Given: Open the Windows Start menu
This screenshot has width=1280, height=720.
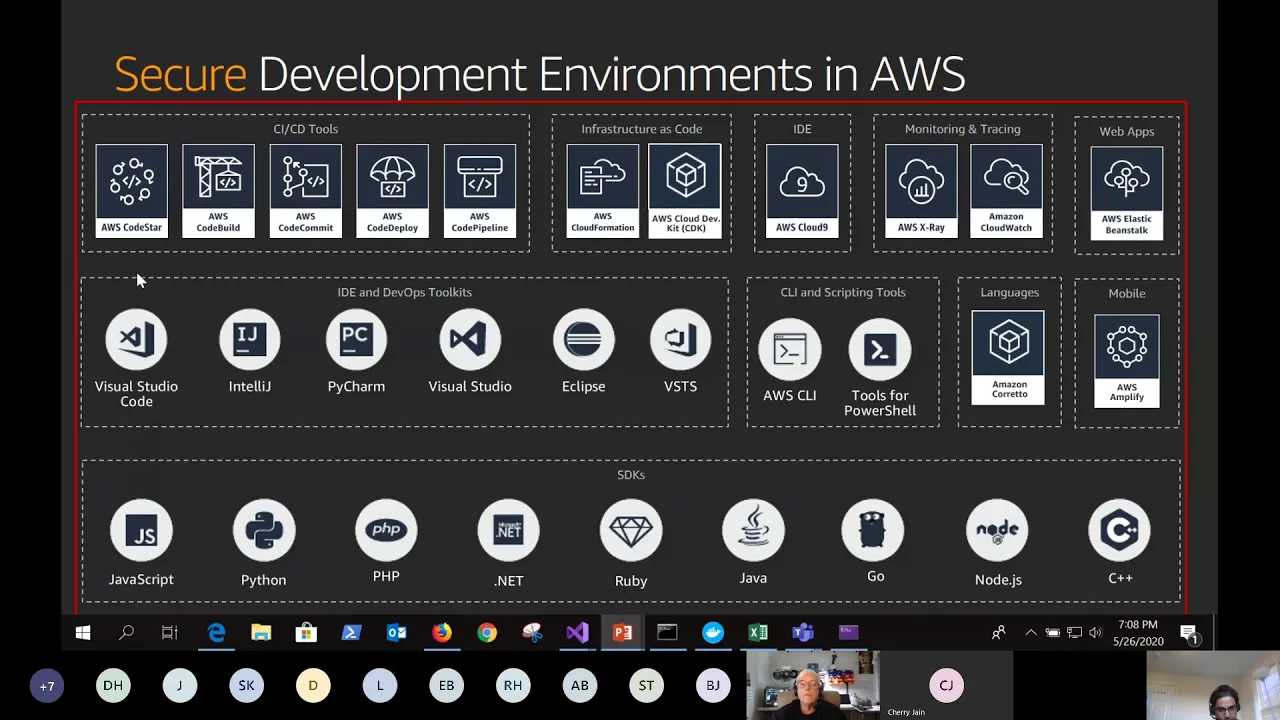Looking at the screenshot, I should [x=83, y=632].
